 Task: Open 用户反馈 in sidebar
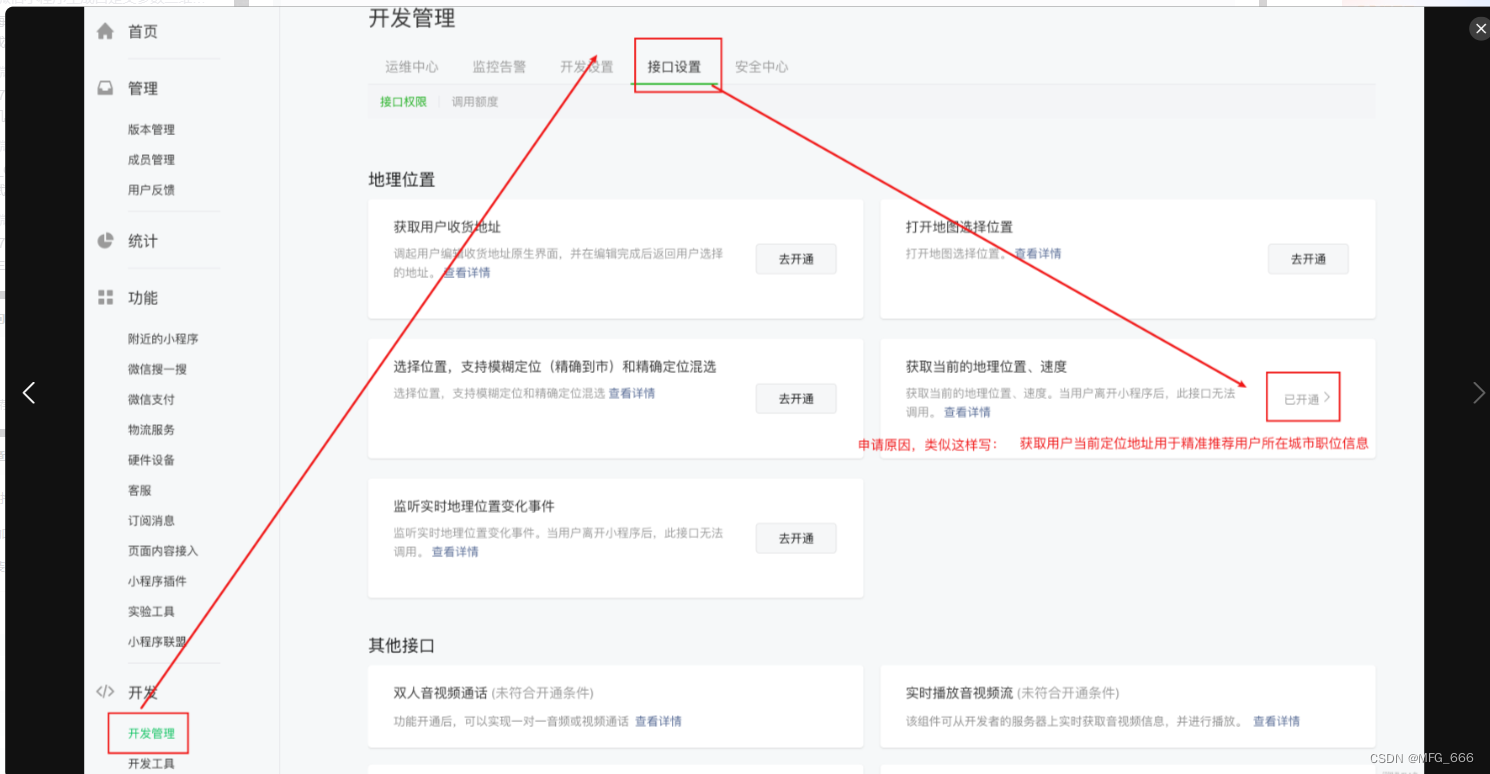click(x=151, y=190)
